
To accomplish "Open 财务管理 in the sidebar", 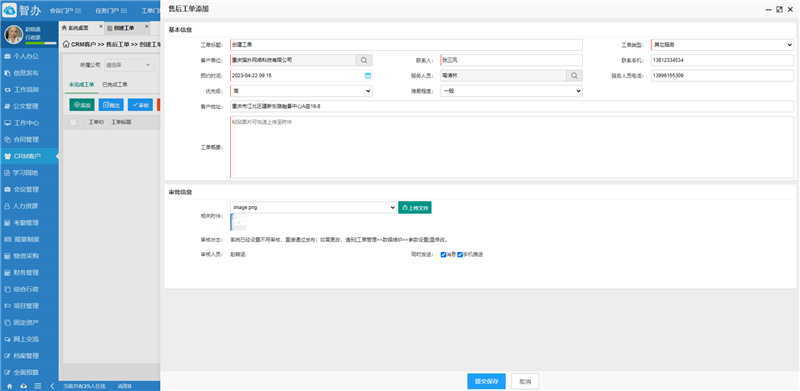I will pyautogui.click(x=29, y=273).
